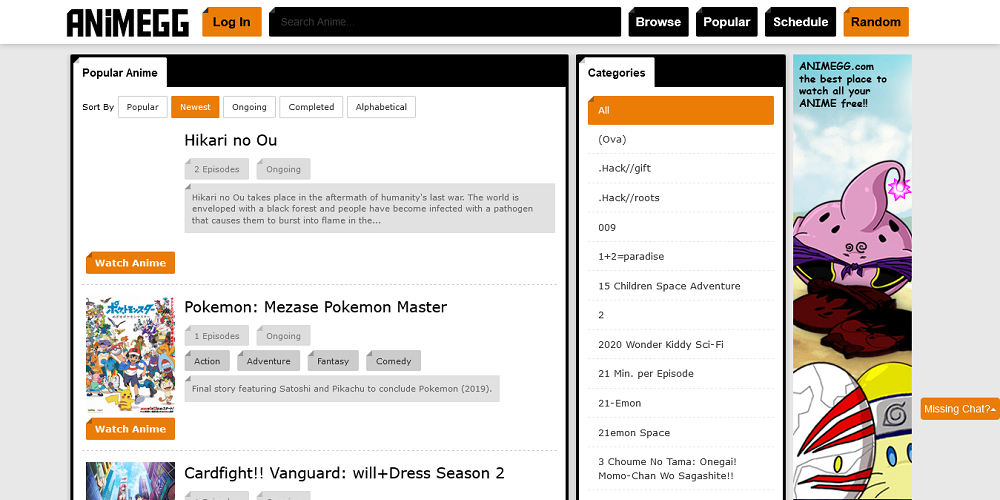Select the Popular Anime tab
Screen dimensions: 1000x500
coord(120,73)
